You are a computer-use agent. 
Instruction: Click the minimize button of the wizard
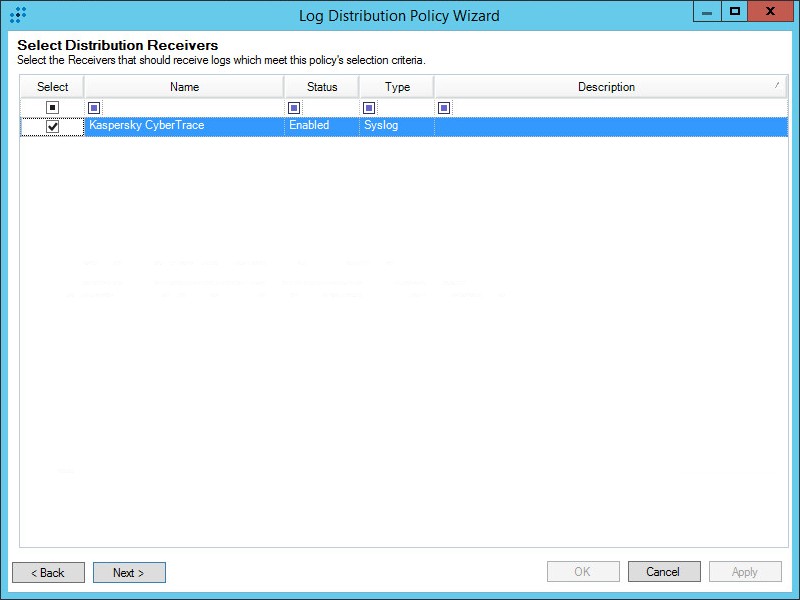[x=707, y=12]
